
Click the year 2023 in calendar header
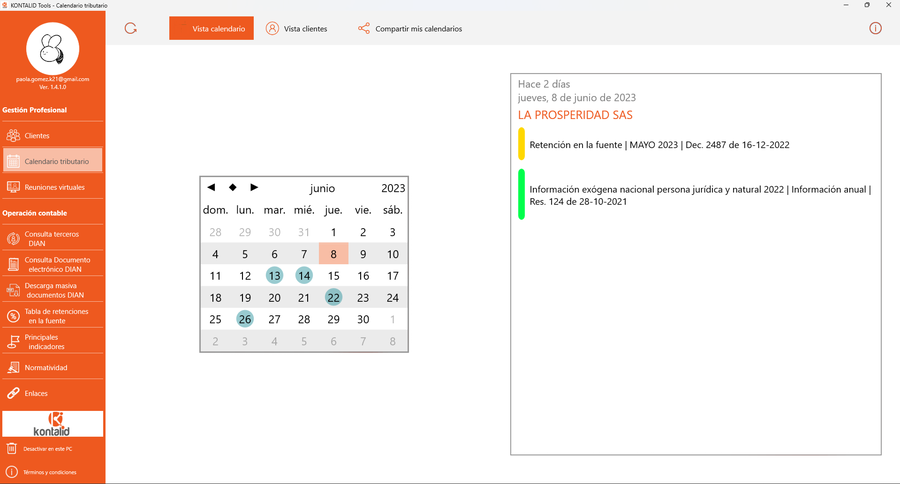click(x=393, y=188)
